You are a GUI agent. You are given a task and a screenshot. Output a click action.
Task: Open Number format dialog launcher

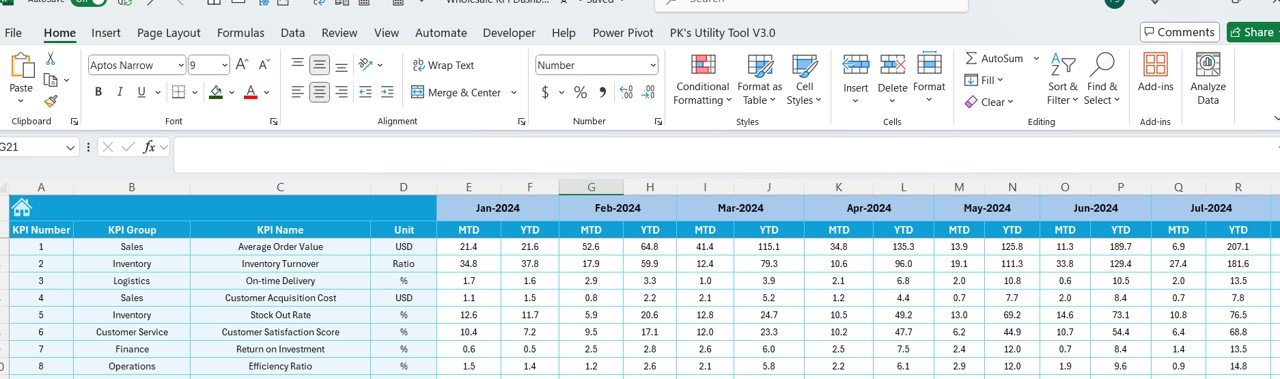[658, 121]
